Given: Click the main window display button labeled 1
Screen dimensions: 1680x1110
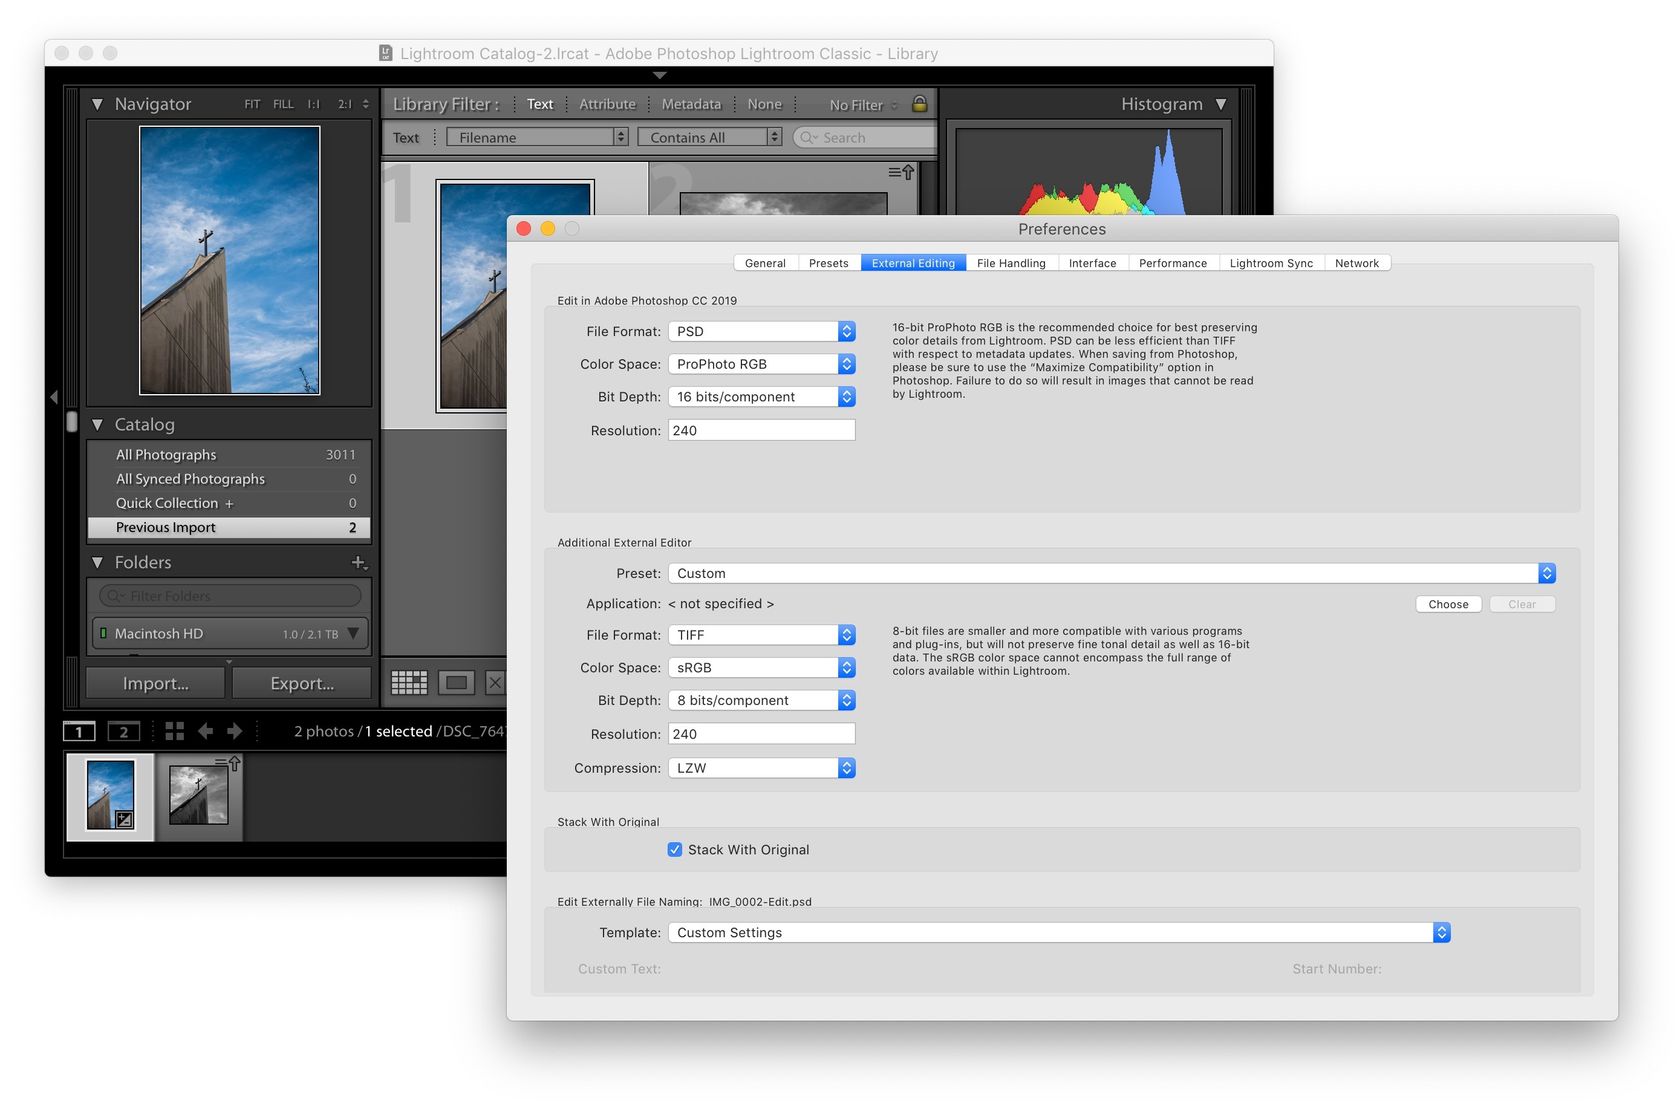Looking at the screenshot, I should (x=79, y=731).
